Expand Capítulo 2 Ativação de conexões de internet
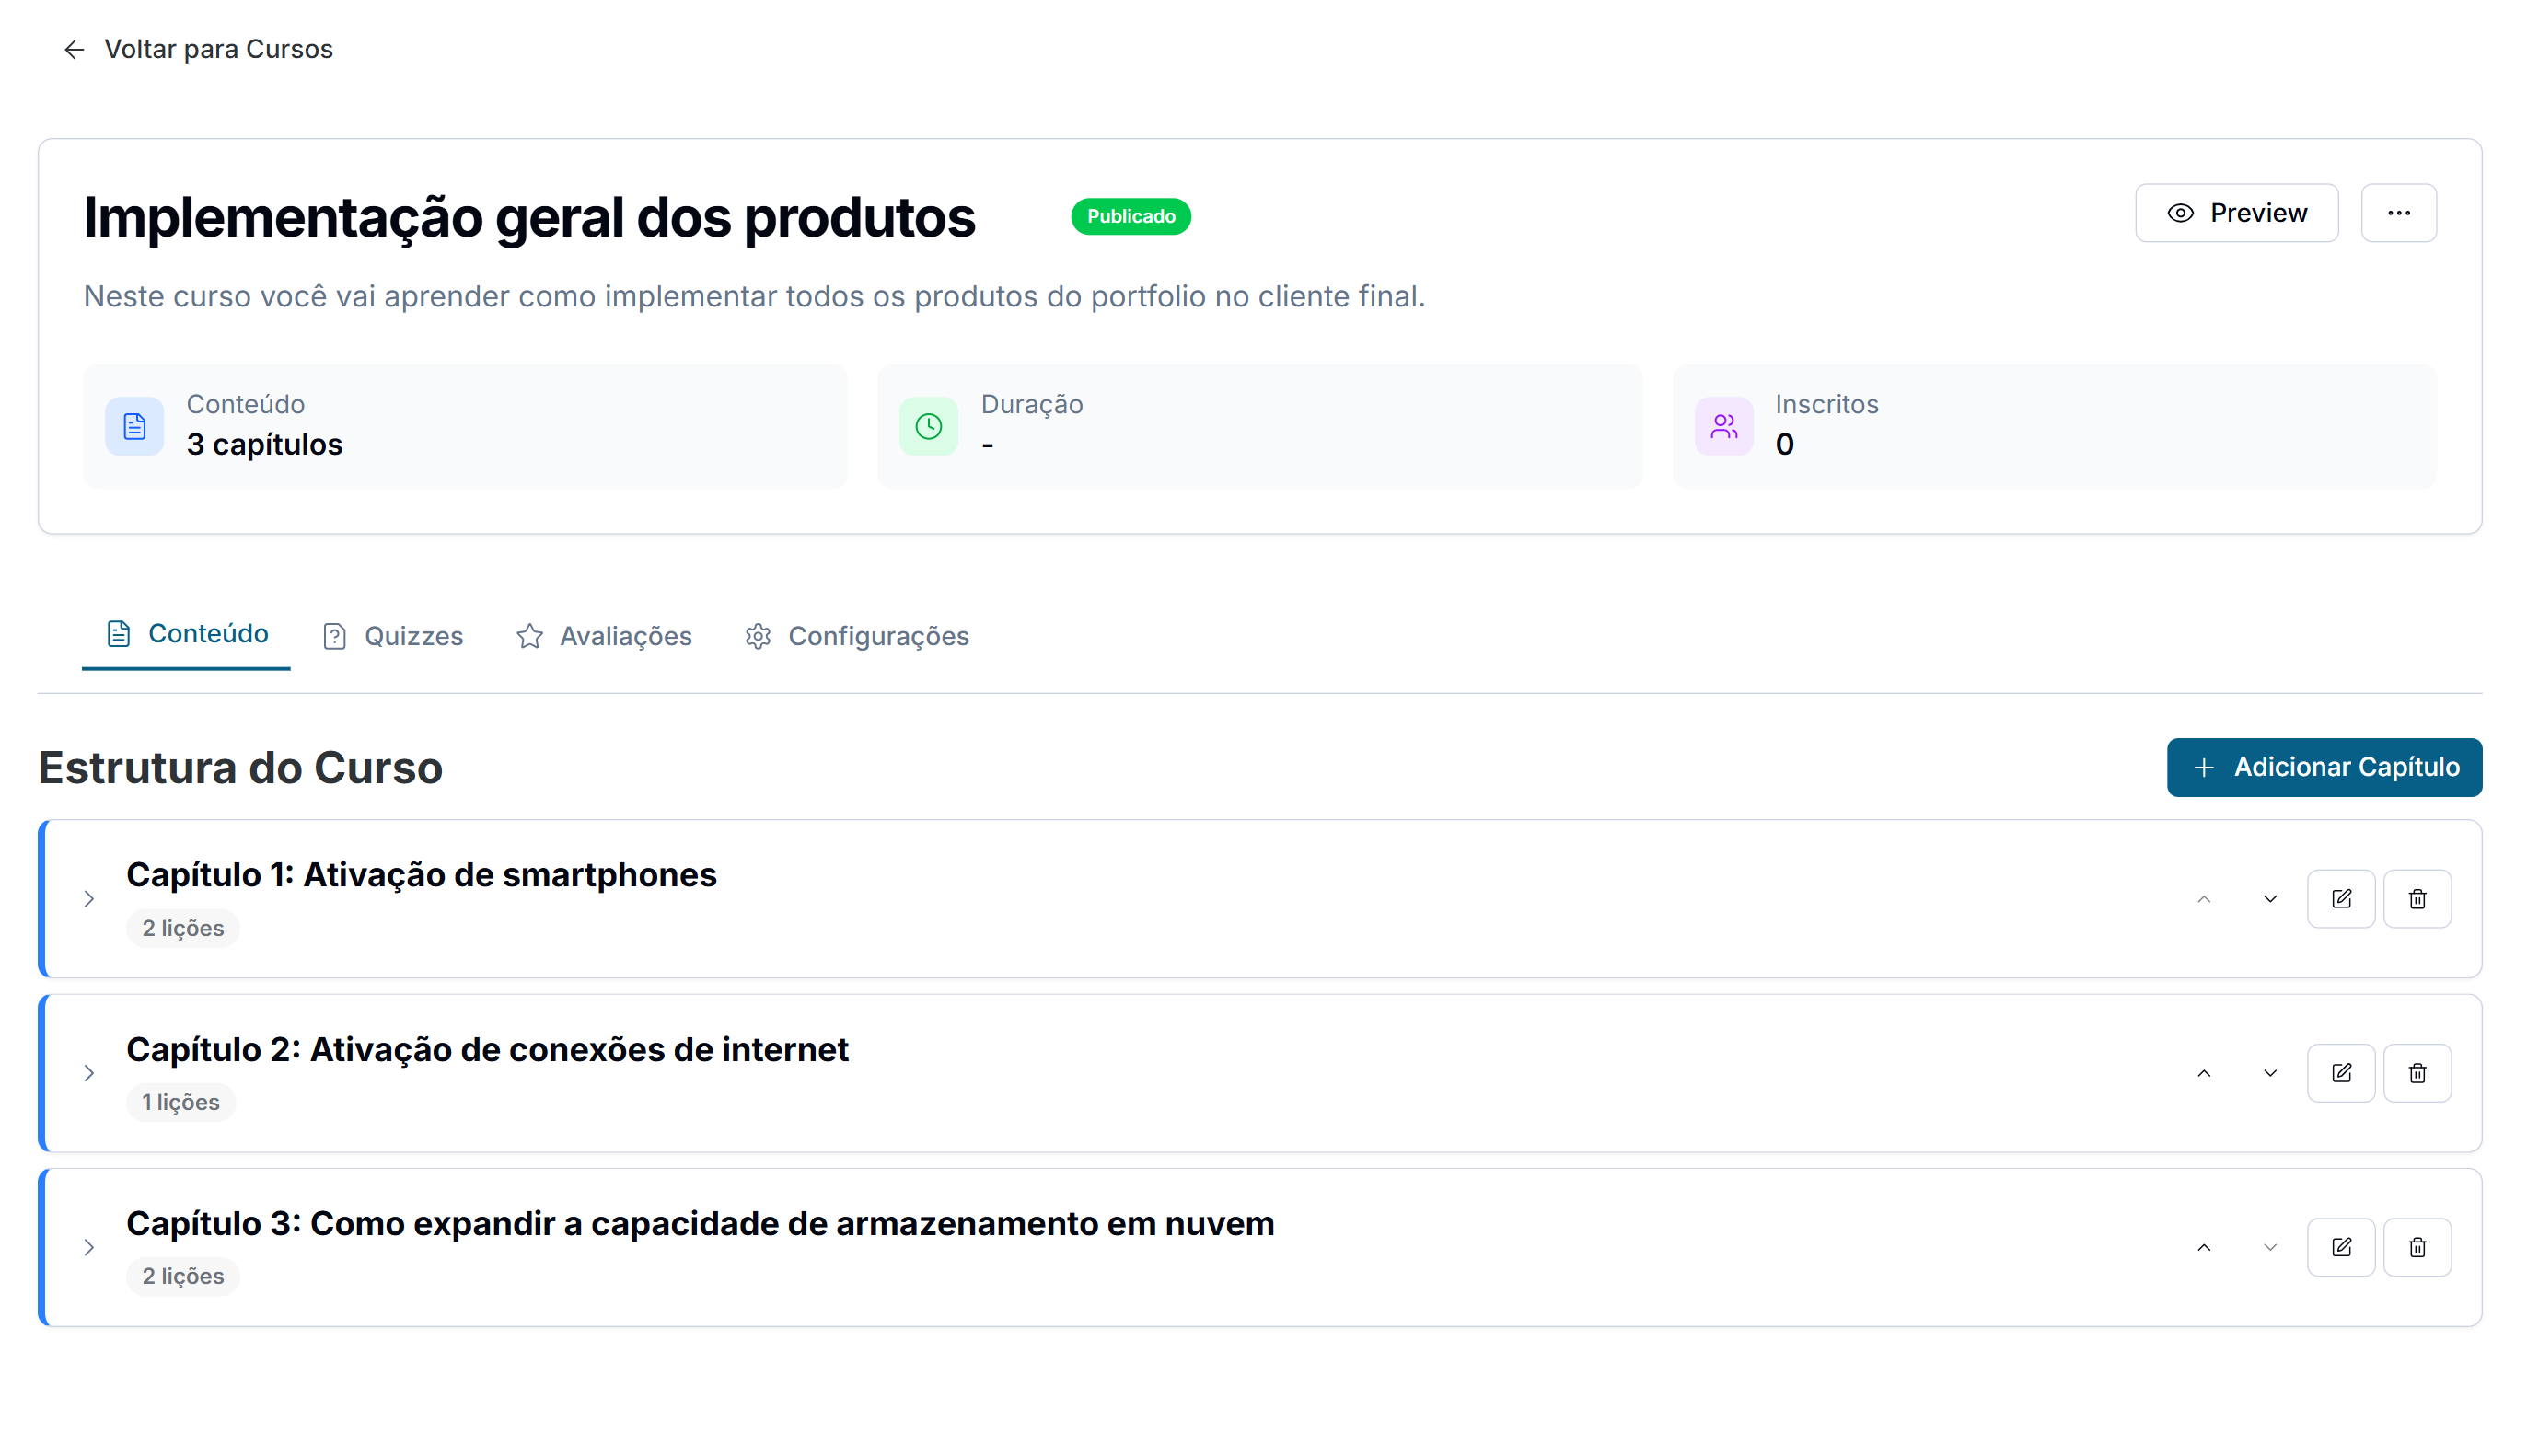Viewport: 2527px width, 1456px height. 89,1072
